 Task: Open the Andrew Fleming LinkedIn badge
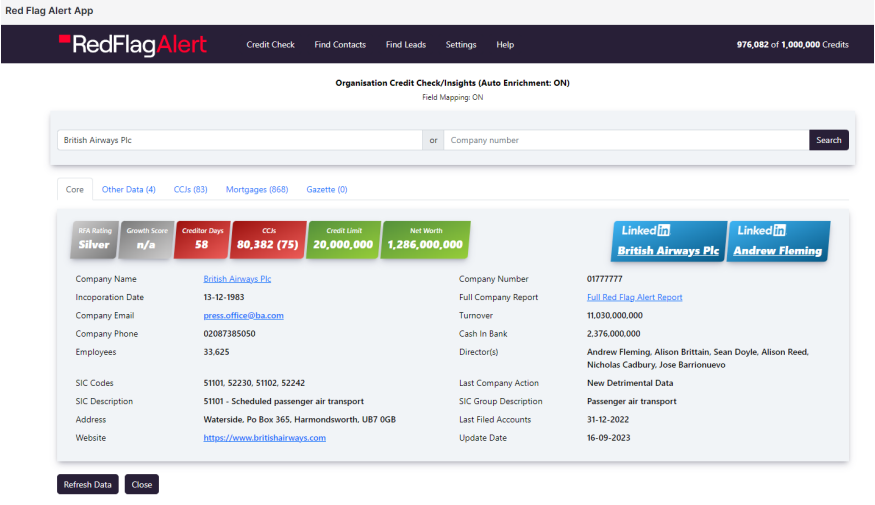pyautogui.click(x=778, y=241)
